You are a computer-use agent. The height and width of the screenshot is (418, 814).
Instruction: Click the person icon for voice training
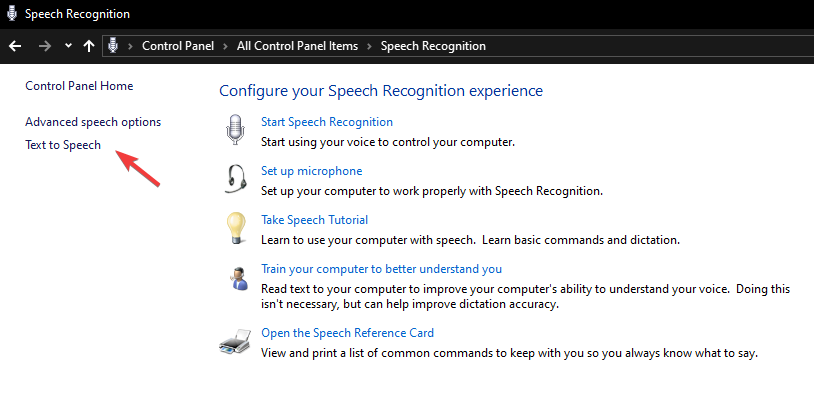(239, 278)
